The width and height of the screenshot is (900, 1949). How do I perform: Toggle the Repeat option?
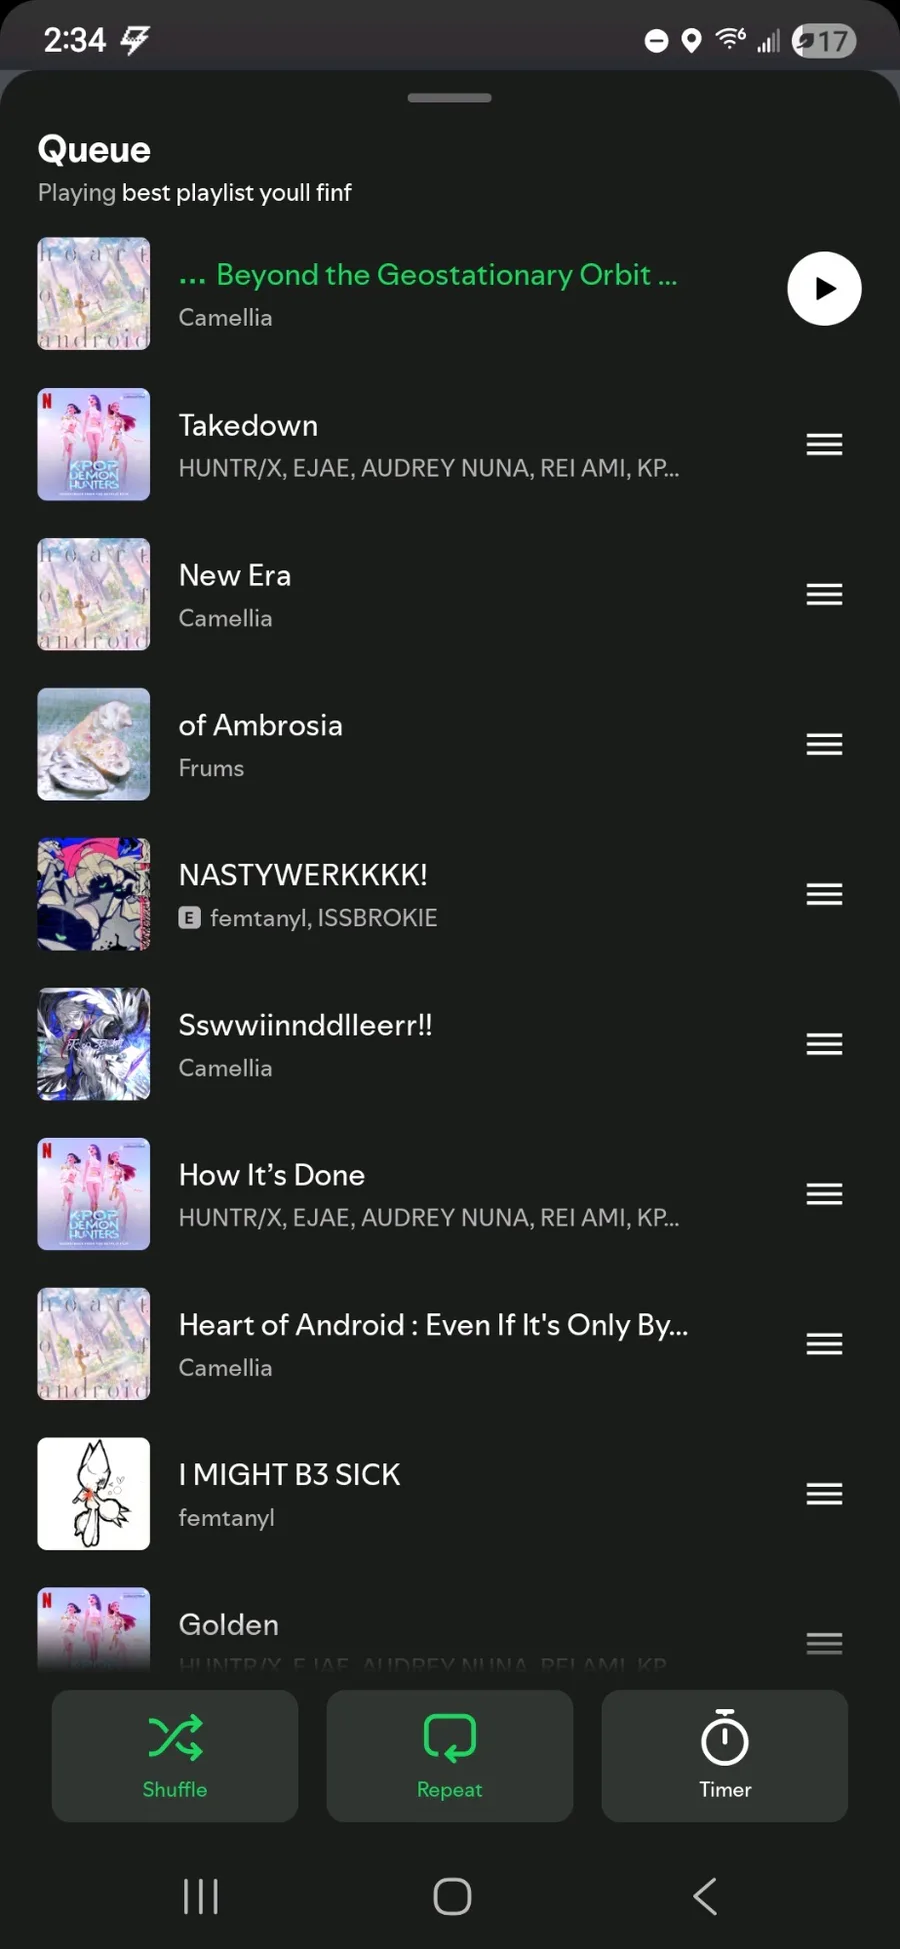click(x=450, y=1756)
